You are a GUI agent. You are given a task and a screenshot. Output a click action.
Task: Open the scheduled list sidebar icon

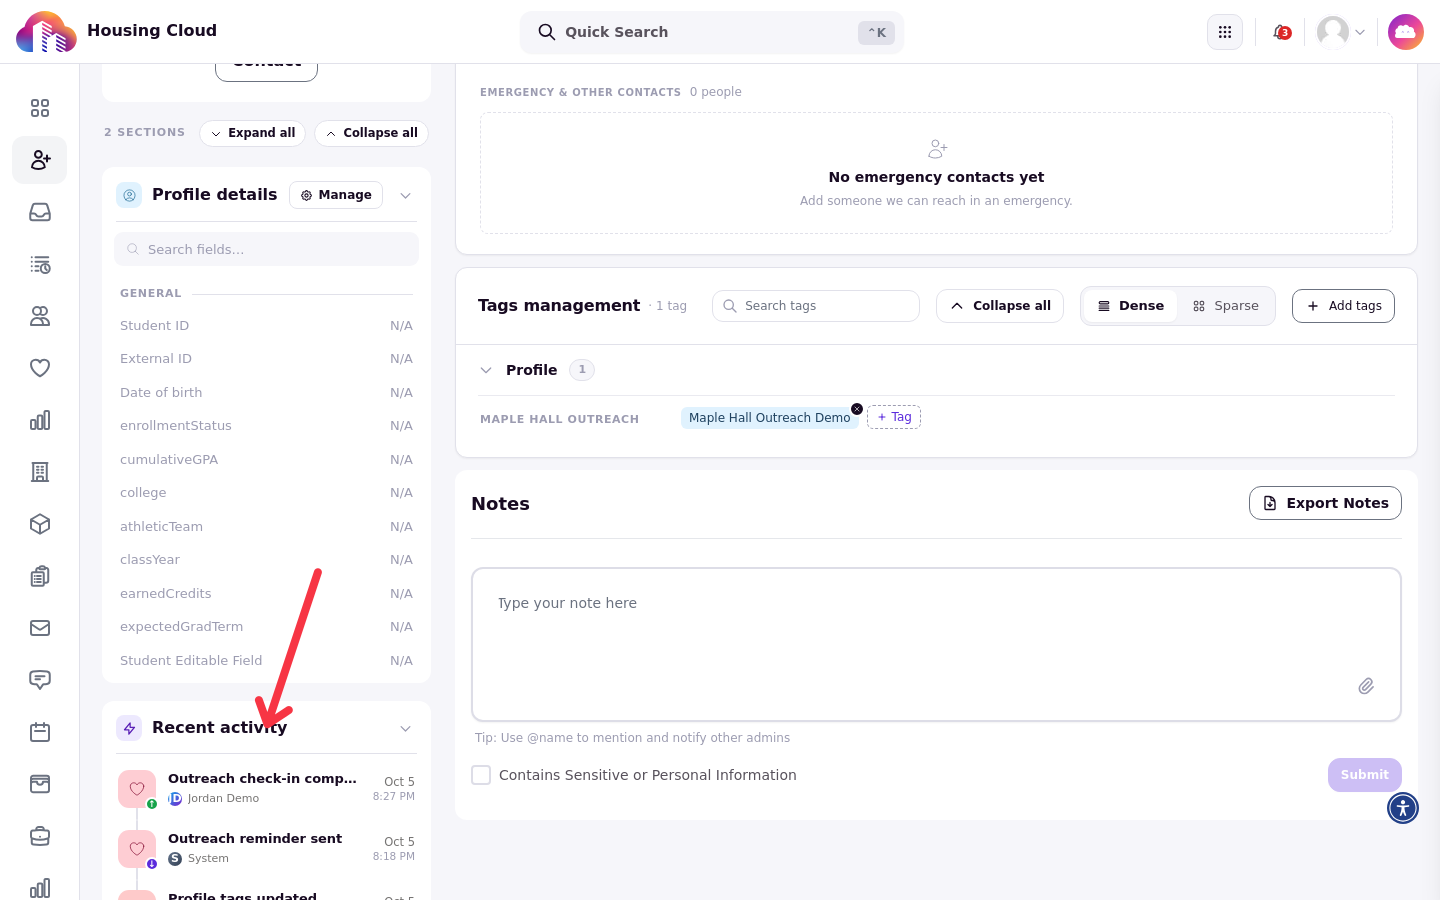point(40,264)
